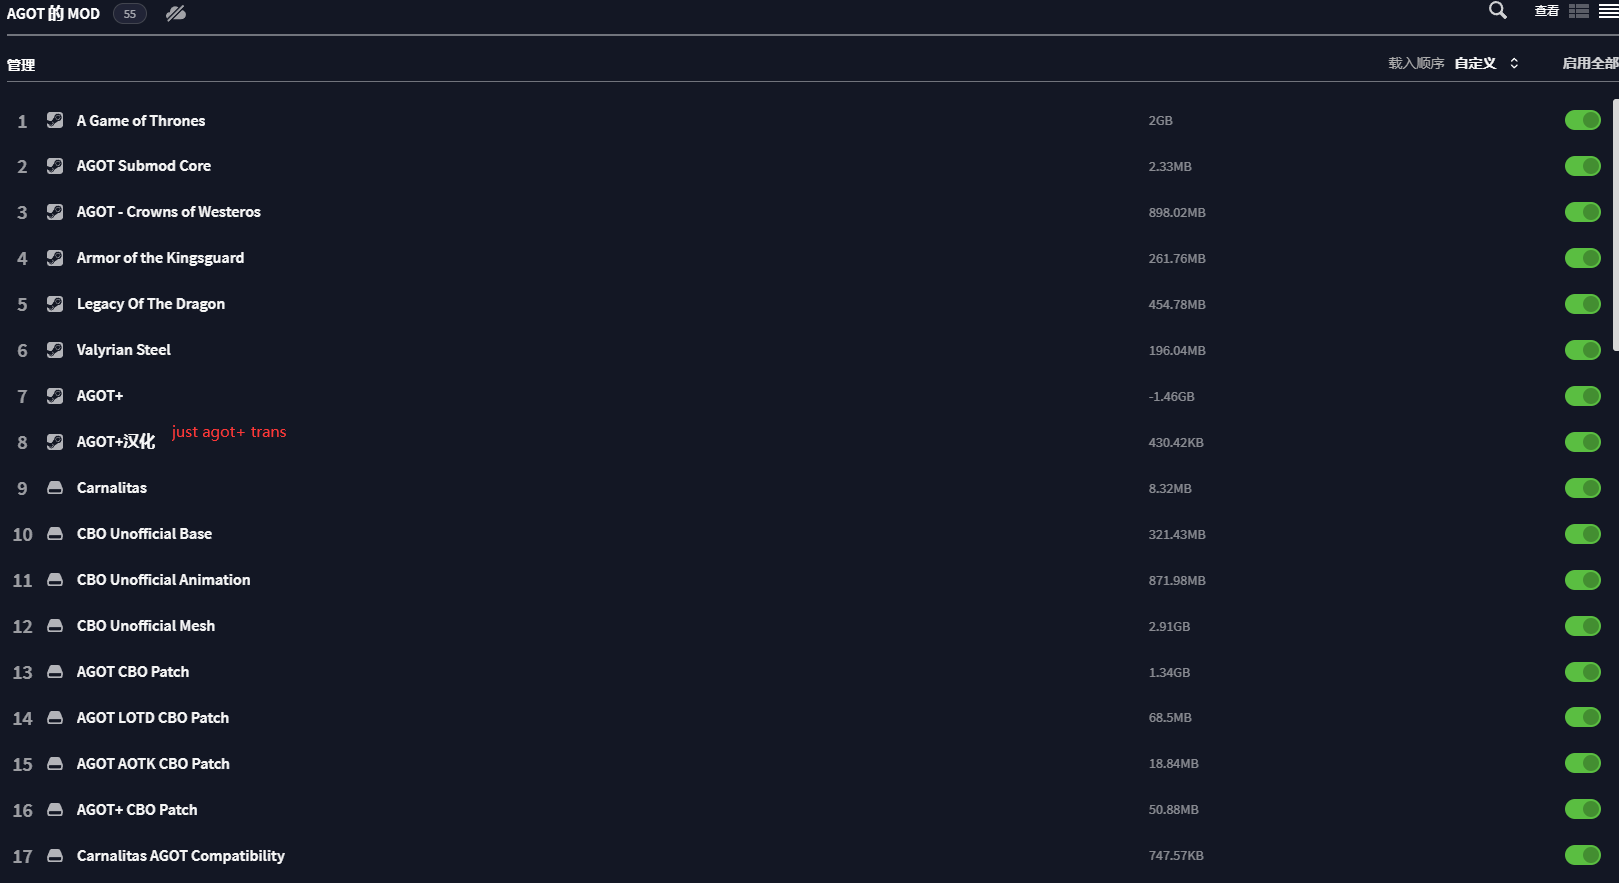Click the Steam icon beside AGOT+汉化
The image size is (1619, 883).
(x=55, y=442)
